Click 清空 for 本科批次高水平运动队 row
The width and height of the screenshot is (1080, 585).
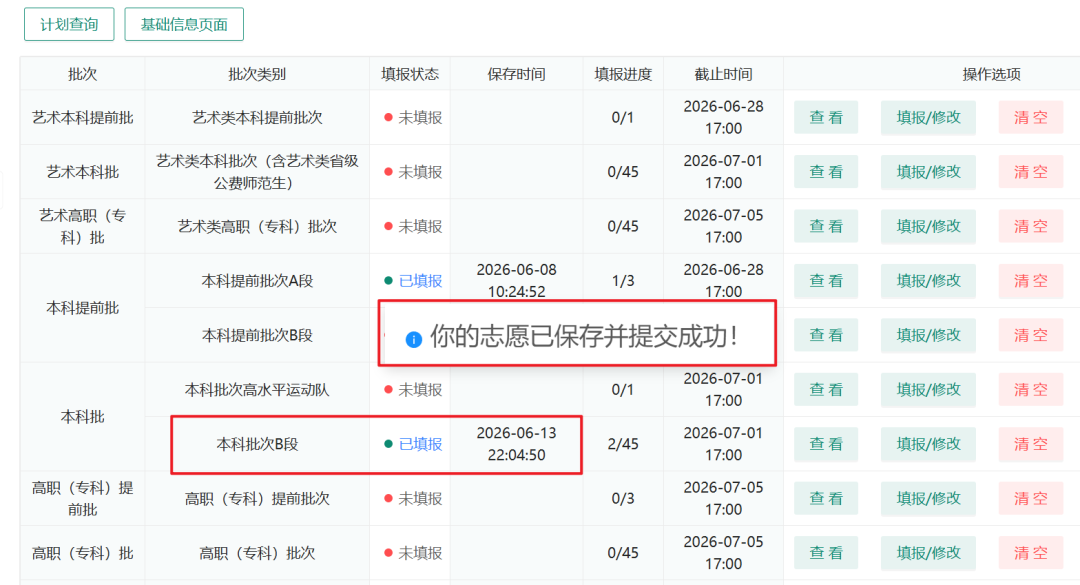(1030, 389)
